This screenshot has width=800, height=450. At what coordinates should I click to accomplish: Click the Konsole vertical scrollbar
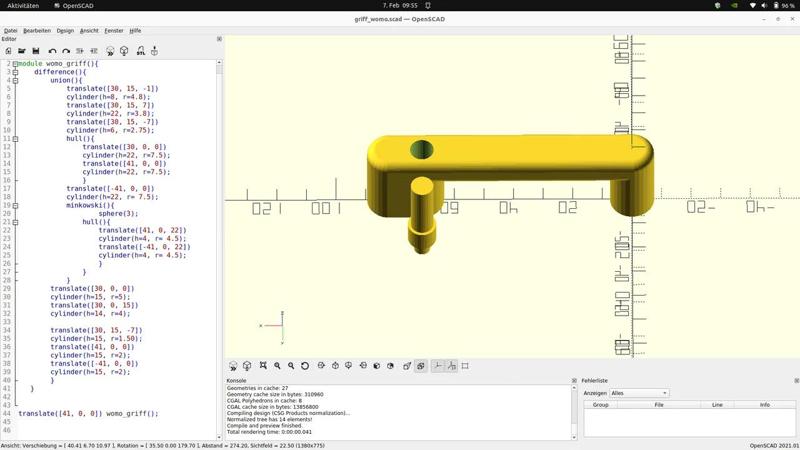pyautogui.click(x=574, y=412)
